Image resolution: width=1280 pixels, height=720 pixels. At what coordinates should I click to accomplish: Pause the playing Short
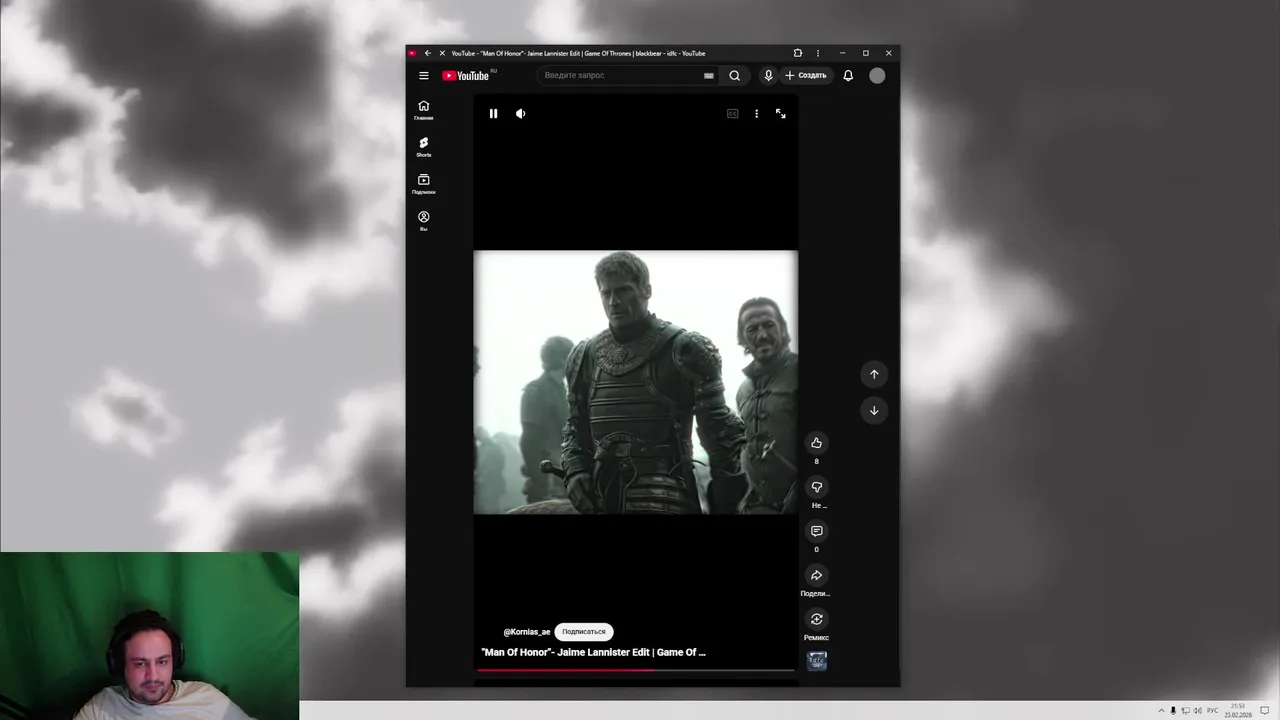[x=493, y=114]
